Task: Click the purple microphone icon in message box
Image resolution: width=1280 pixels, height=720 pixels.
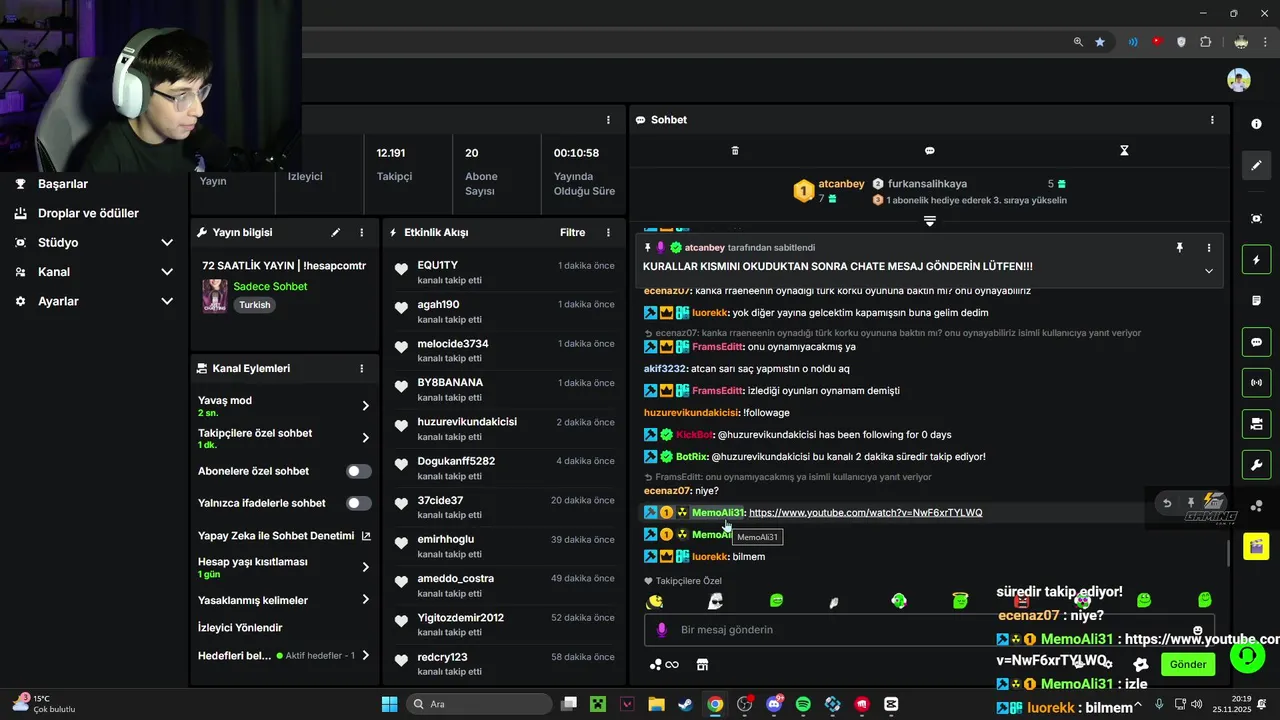Action: 661,630
